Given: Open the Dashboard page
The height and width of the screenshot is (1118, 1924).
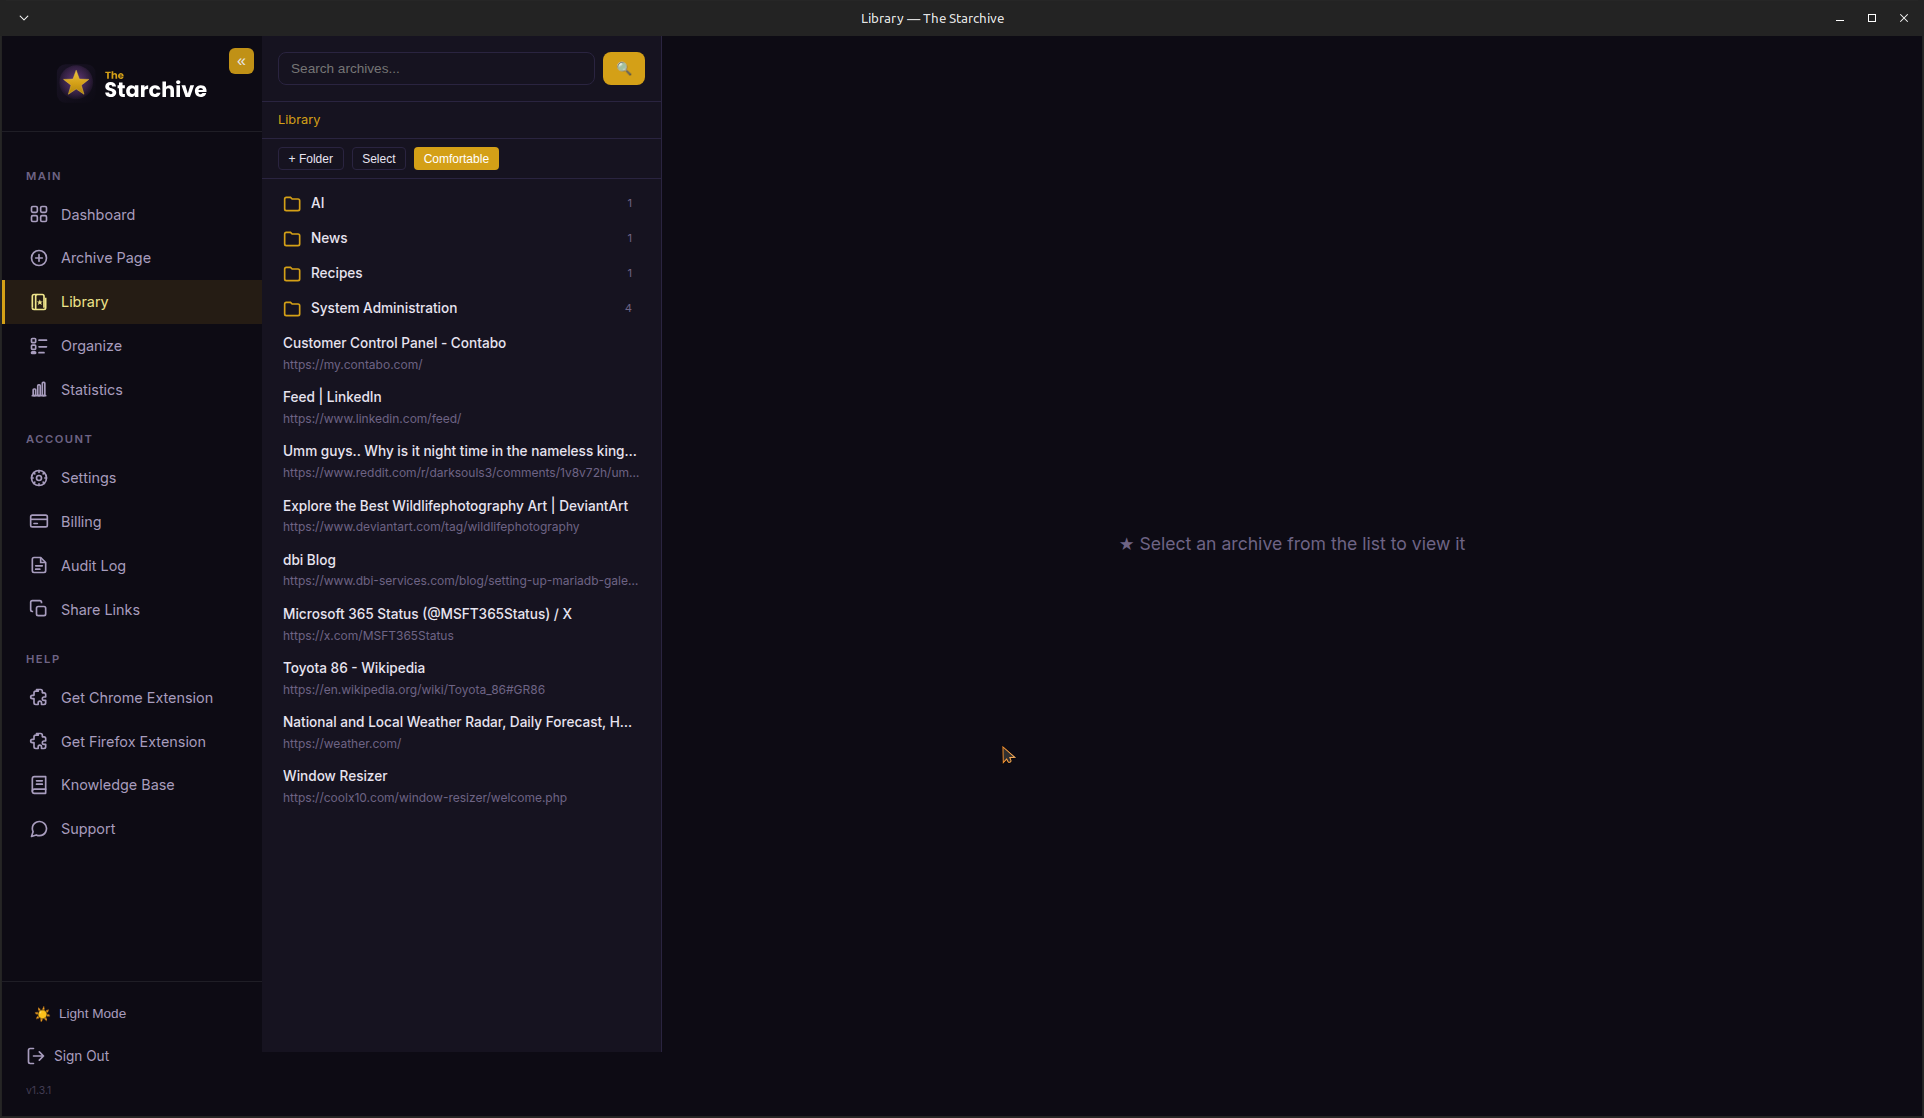Looking at the screenshot, I should 132,215.
